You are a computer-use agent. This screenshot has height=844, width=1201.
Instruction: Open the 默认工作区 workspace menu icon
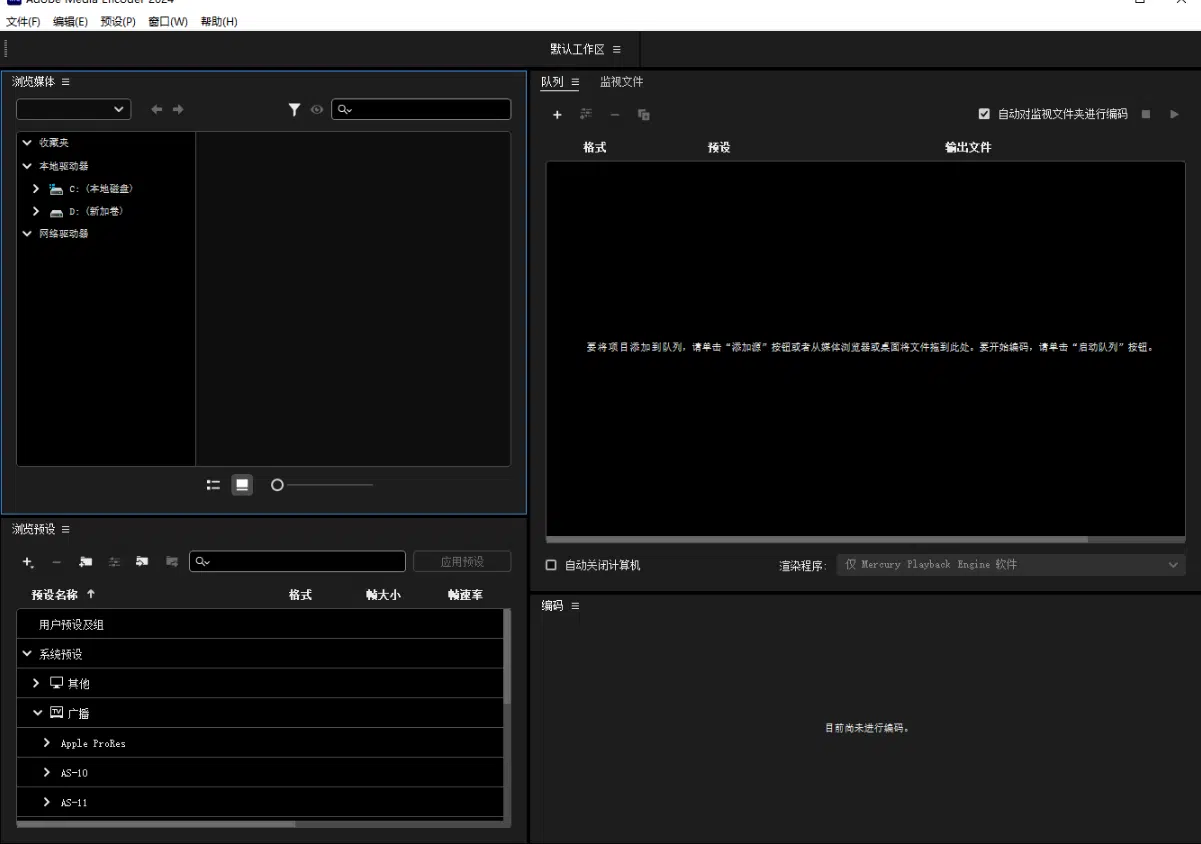point(617,49)
